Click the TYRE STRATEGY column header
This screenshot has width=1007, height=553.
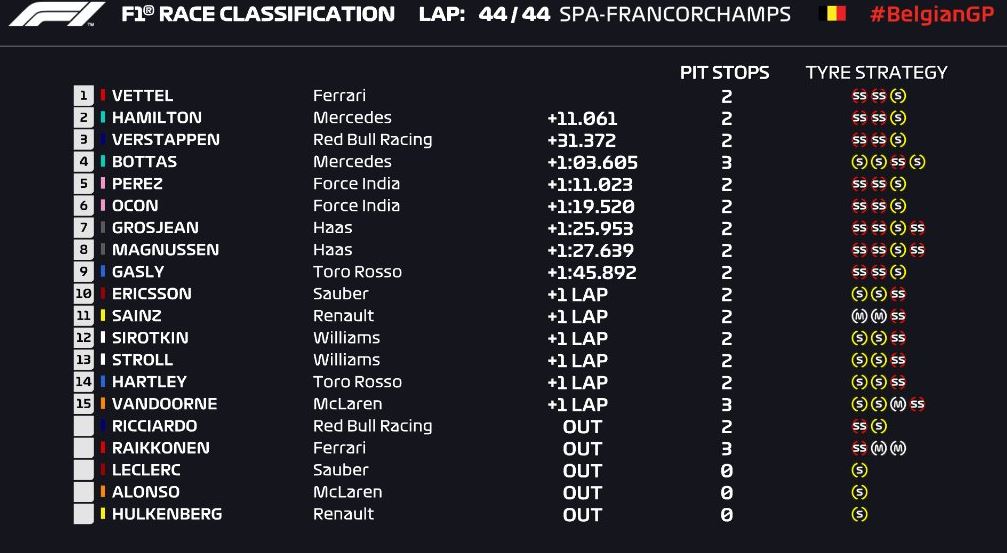click(877, 73)
